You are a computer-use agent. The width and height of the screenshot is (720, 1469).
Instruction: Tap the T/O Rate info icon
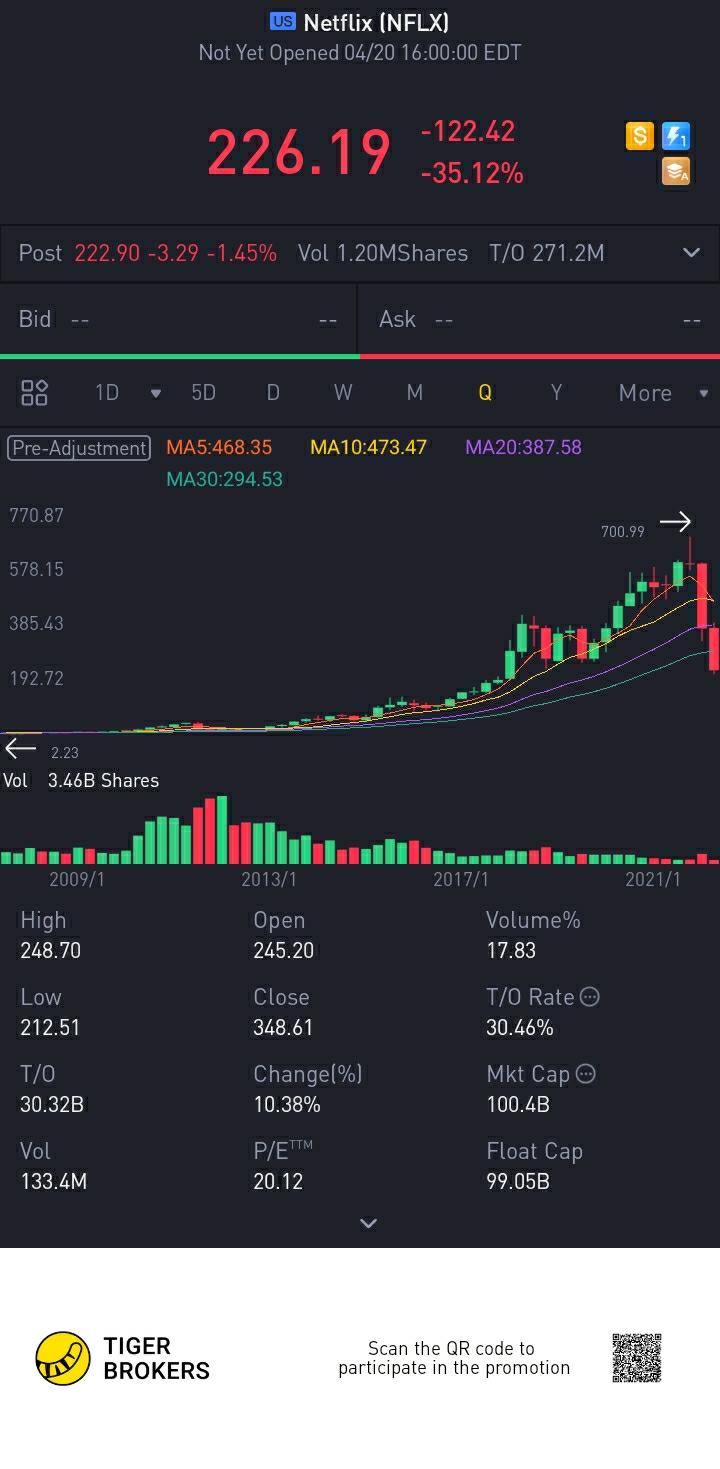590,997
